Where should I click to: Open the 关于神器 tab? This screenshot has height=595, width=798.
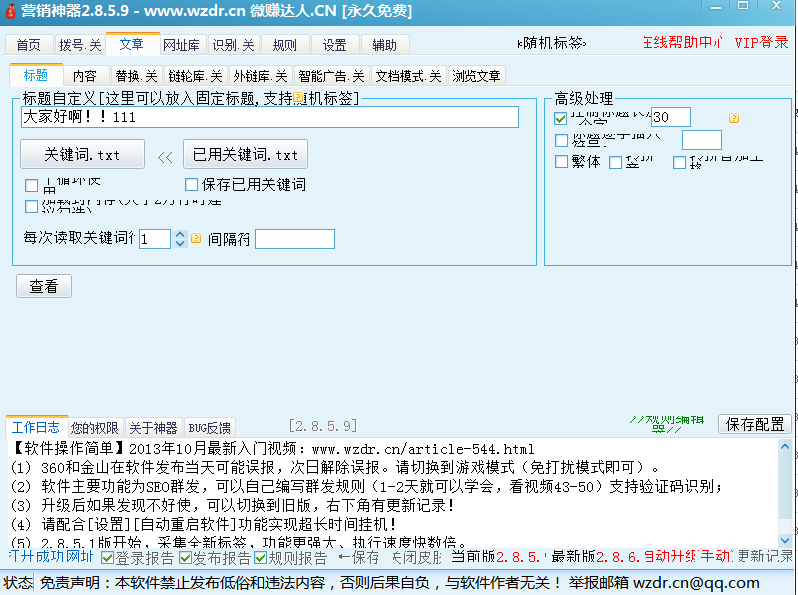click(x=153, y=428)
